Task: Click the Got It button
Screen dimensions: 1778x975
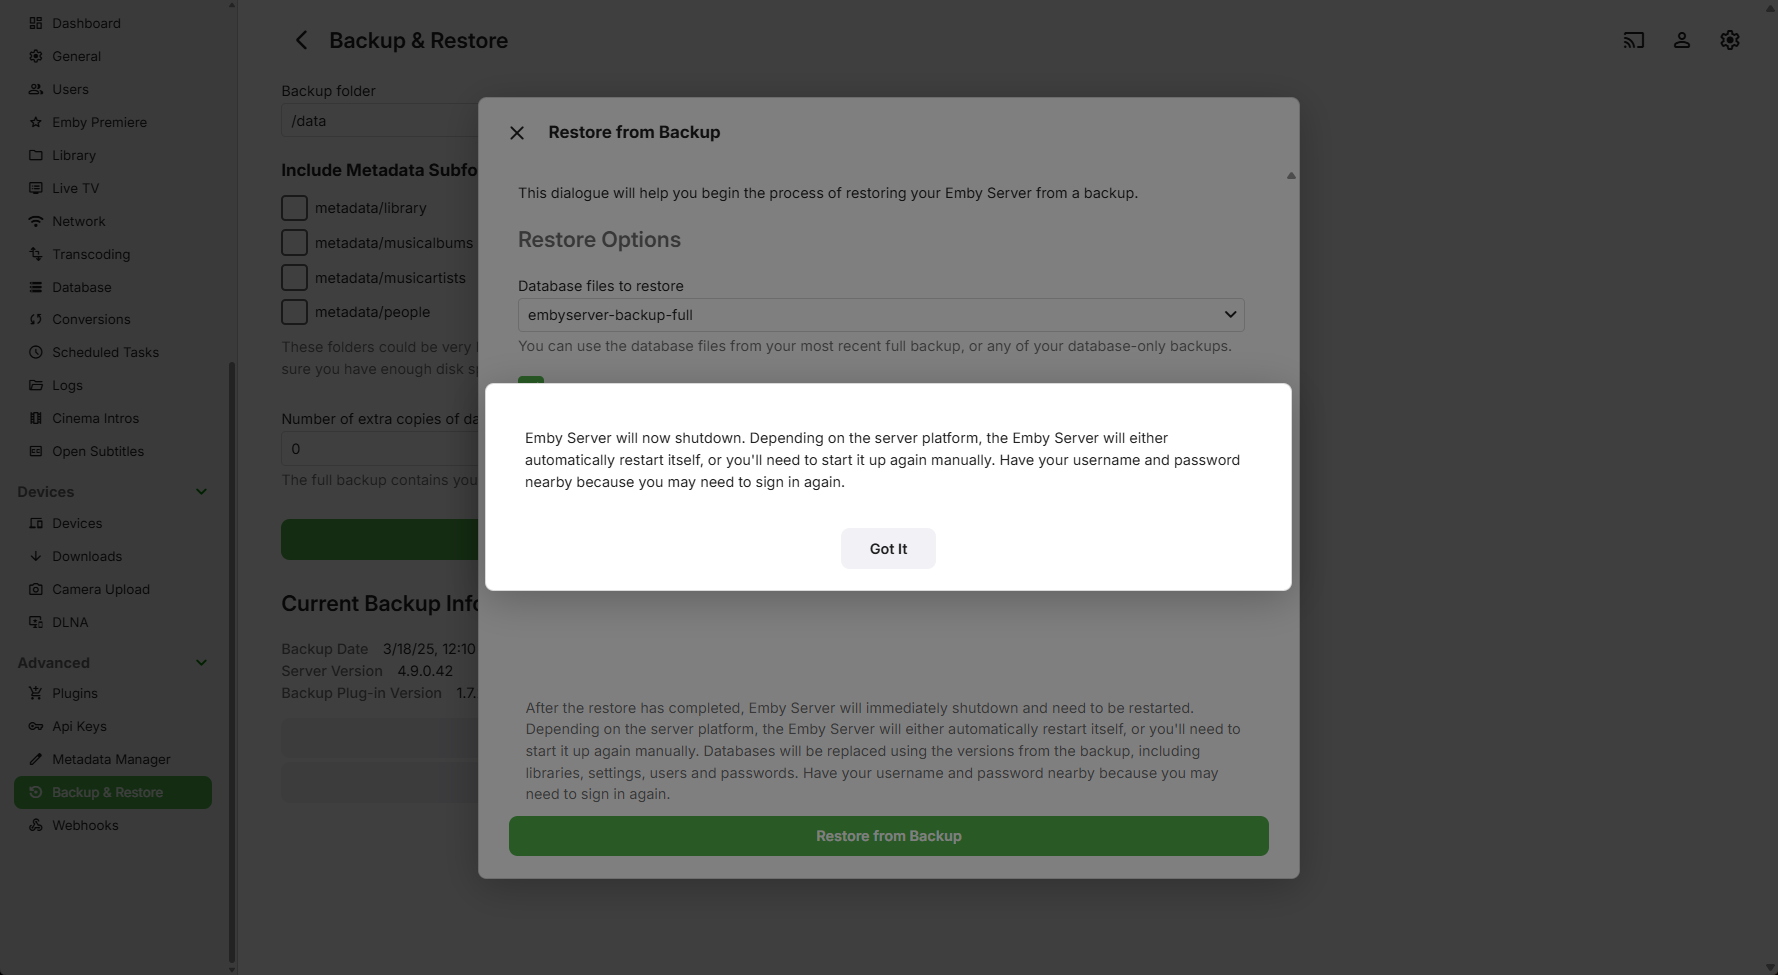Action: click(x=888, y=549)
